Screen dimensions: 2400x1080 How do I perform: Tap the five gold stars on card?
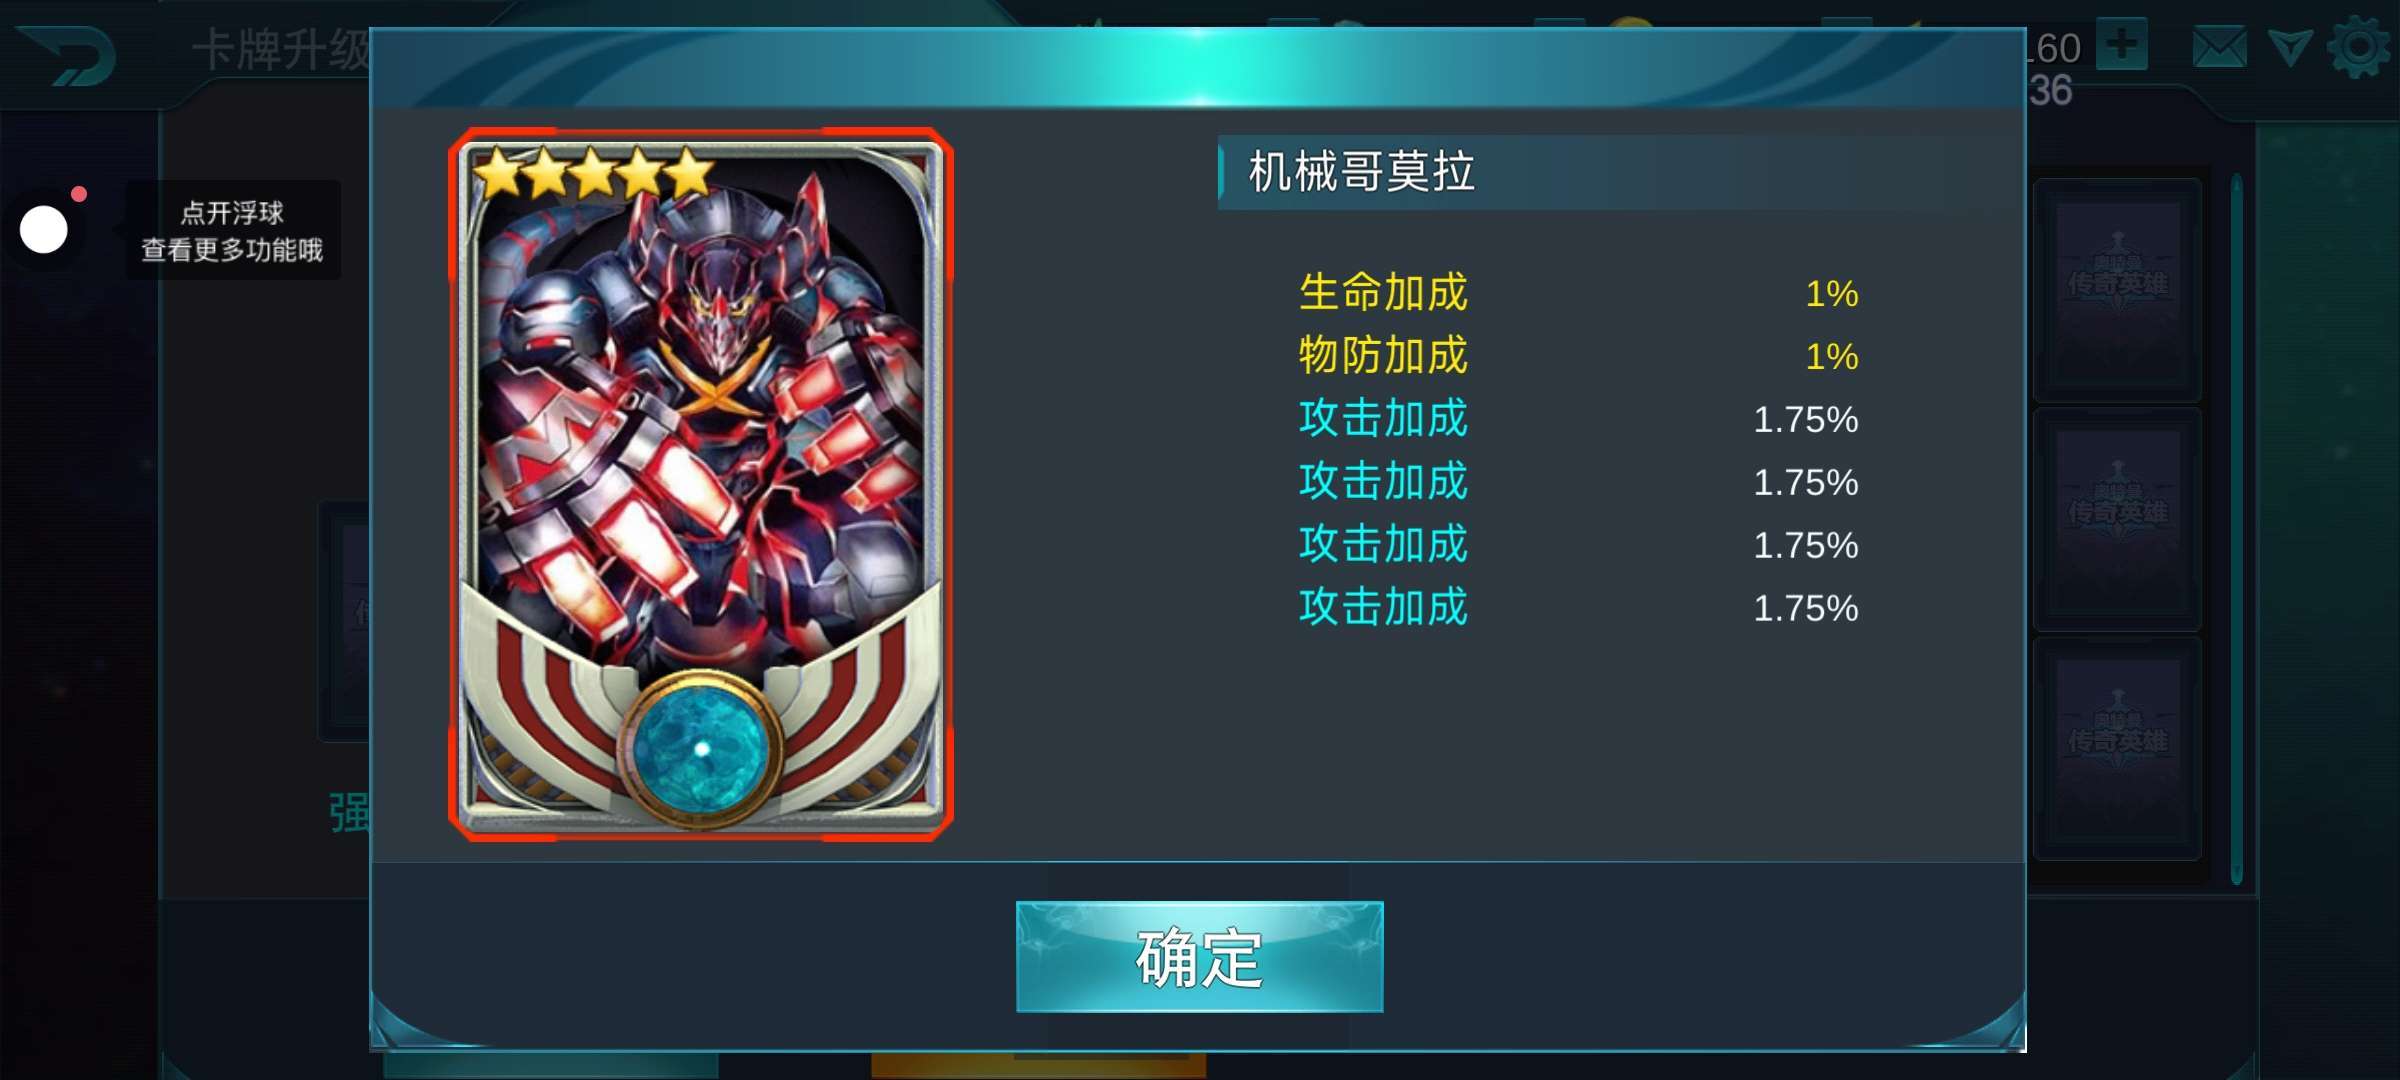[x=593, y=172]
